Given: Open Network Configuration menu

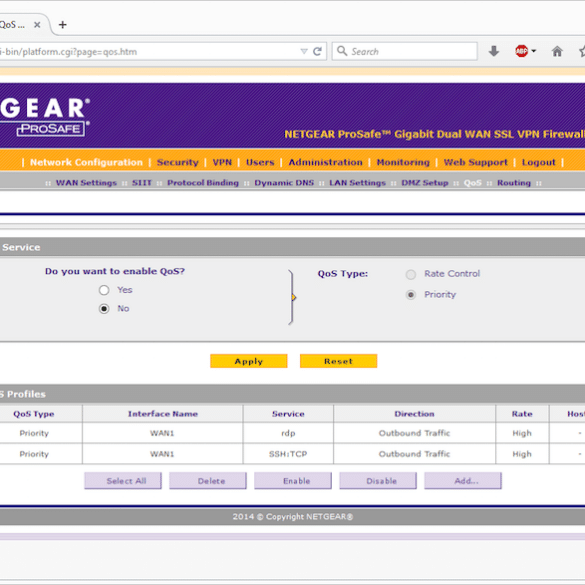Looking at the screenshot, I should [86, 162].
